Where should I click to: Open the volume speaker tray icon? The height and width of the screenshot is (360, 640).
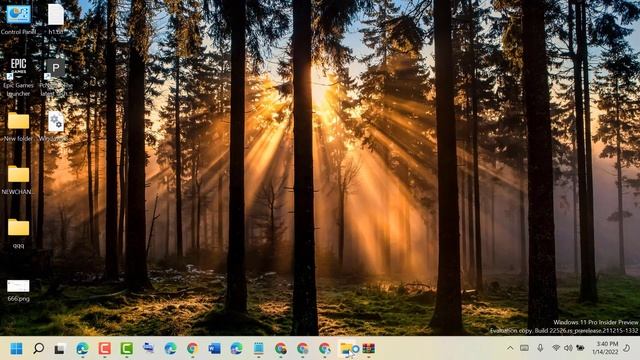click(568, 348)
